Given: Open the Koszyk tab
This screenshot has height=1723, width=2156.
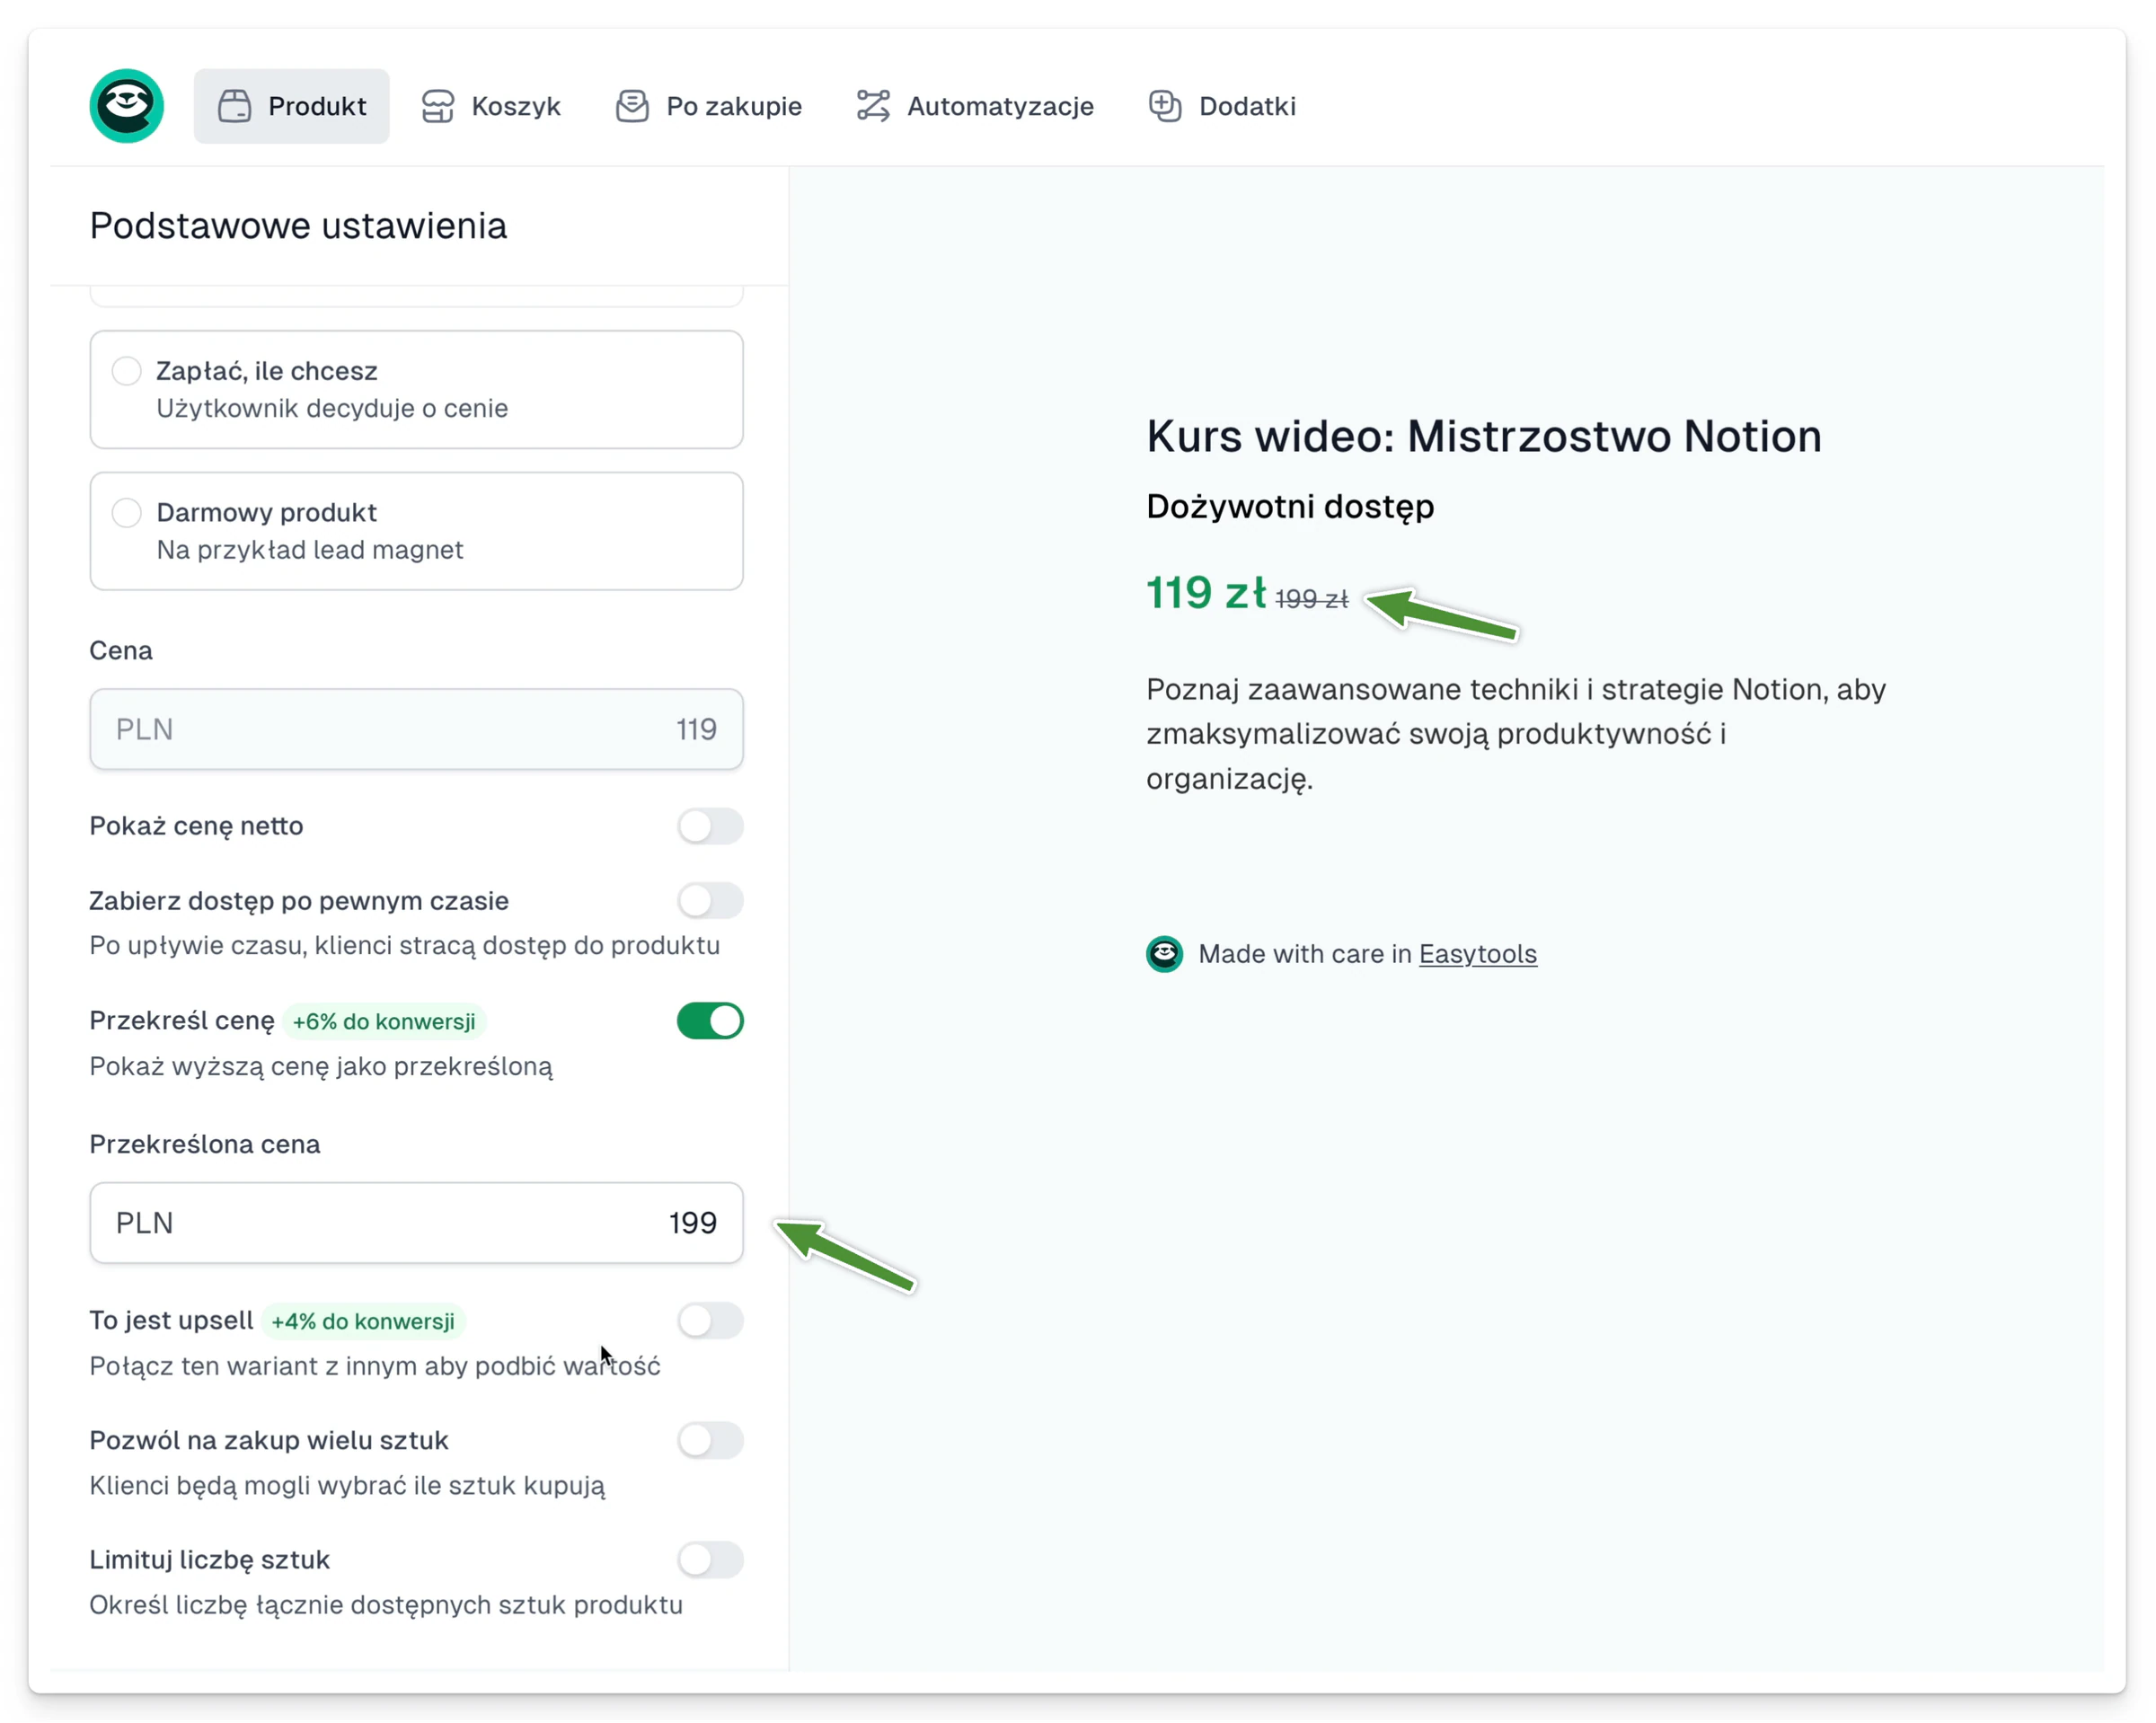Looking at the screenshot, I should (x=491, y=106).
